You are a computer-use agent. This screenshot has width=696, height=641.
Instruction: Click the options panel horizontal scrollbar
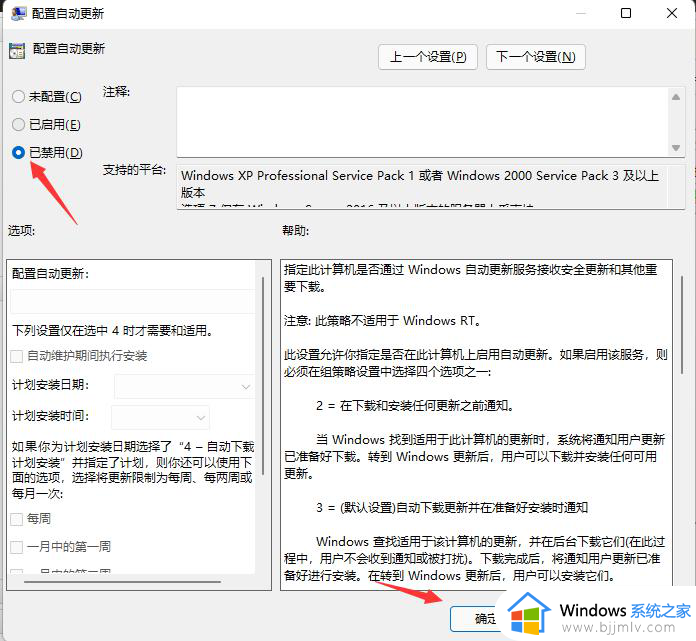coord(123,582)
